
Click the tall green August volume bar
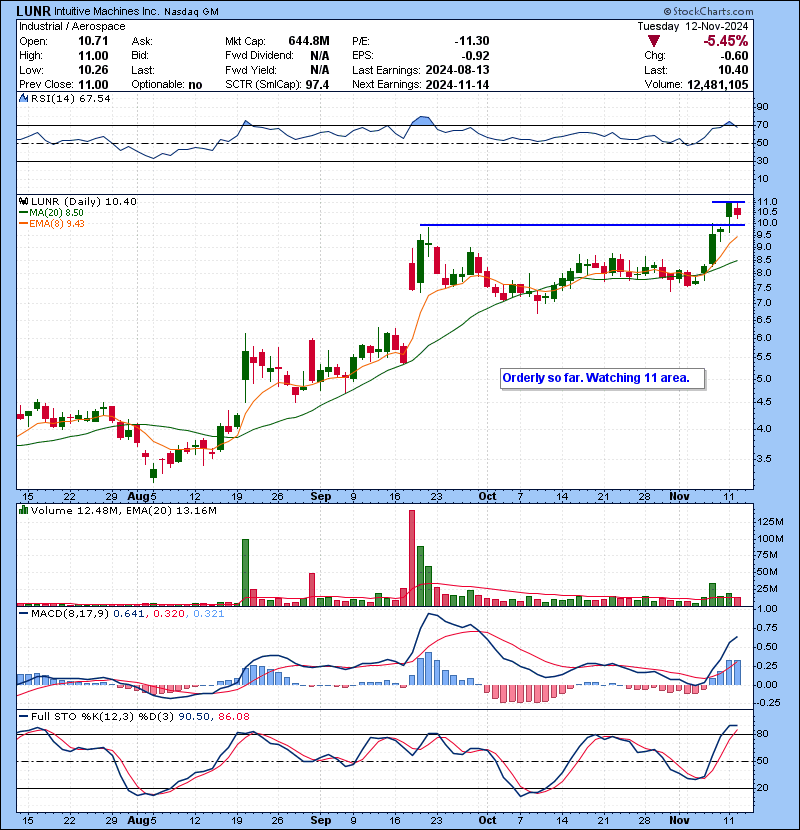[x=245, y=572]
